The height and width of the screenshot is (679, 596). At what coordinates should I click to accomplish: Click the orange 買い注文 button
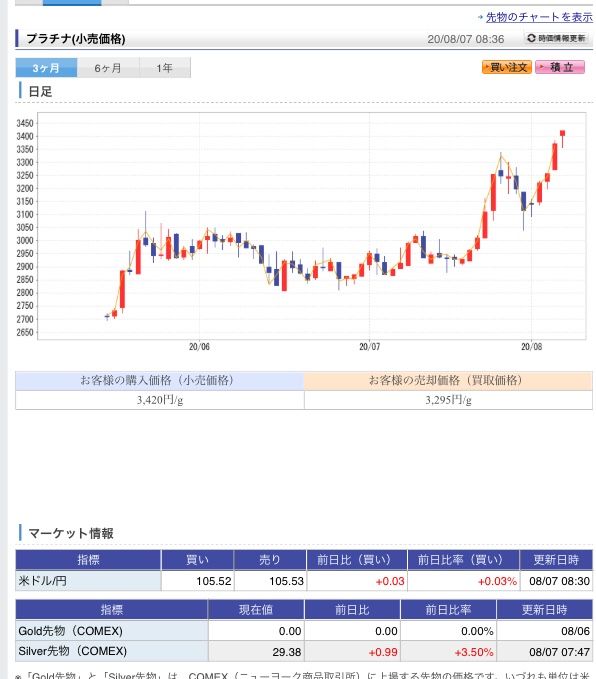click(x=507, y=67)
